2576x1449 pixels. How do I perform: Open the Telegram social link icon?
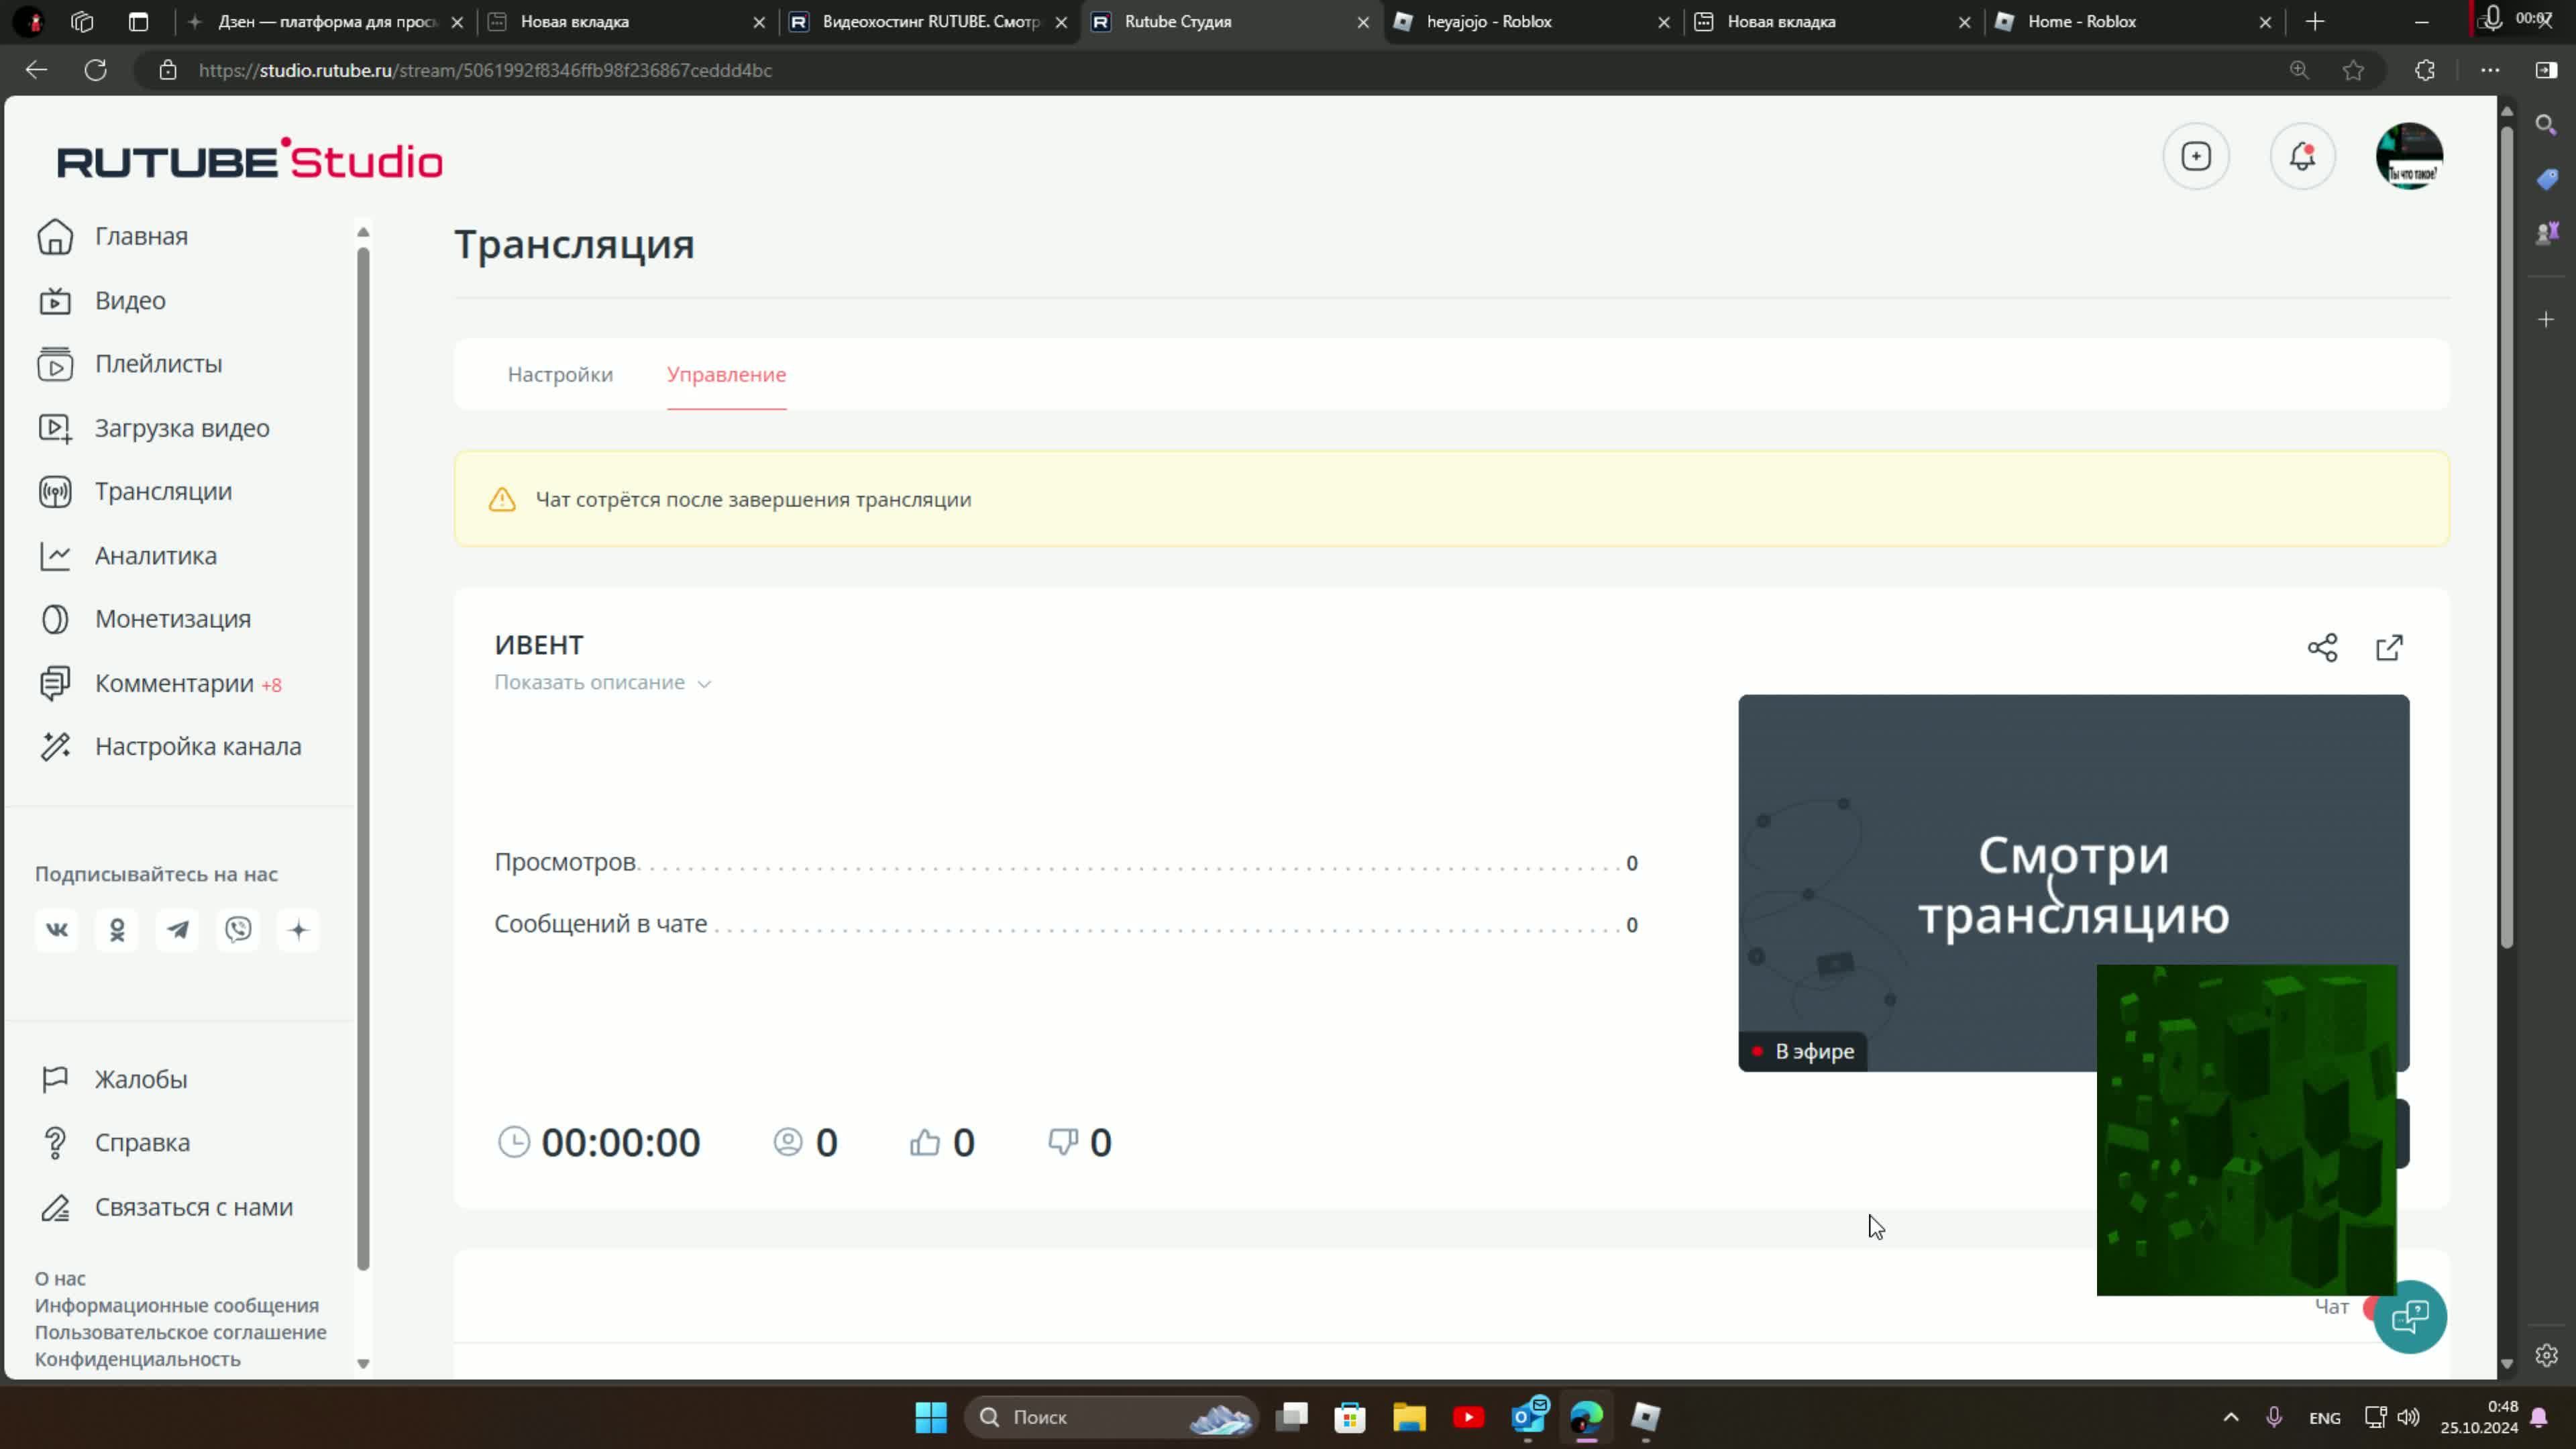coord(178,930)
